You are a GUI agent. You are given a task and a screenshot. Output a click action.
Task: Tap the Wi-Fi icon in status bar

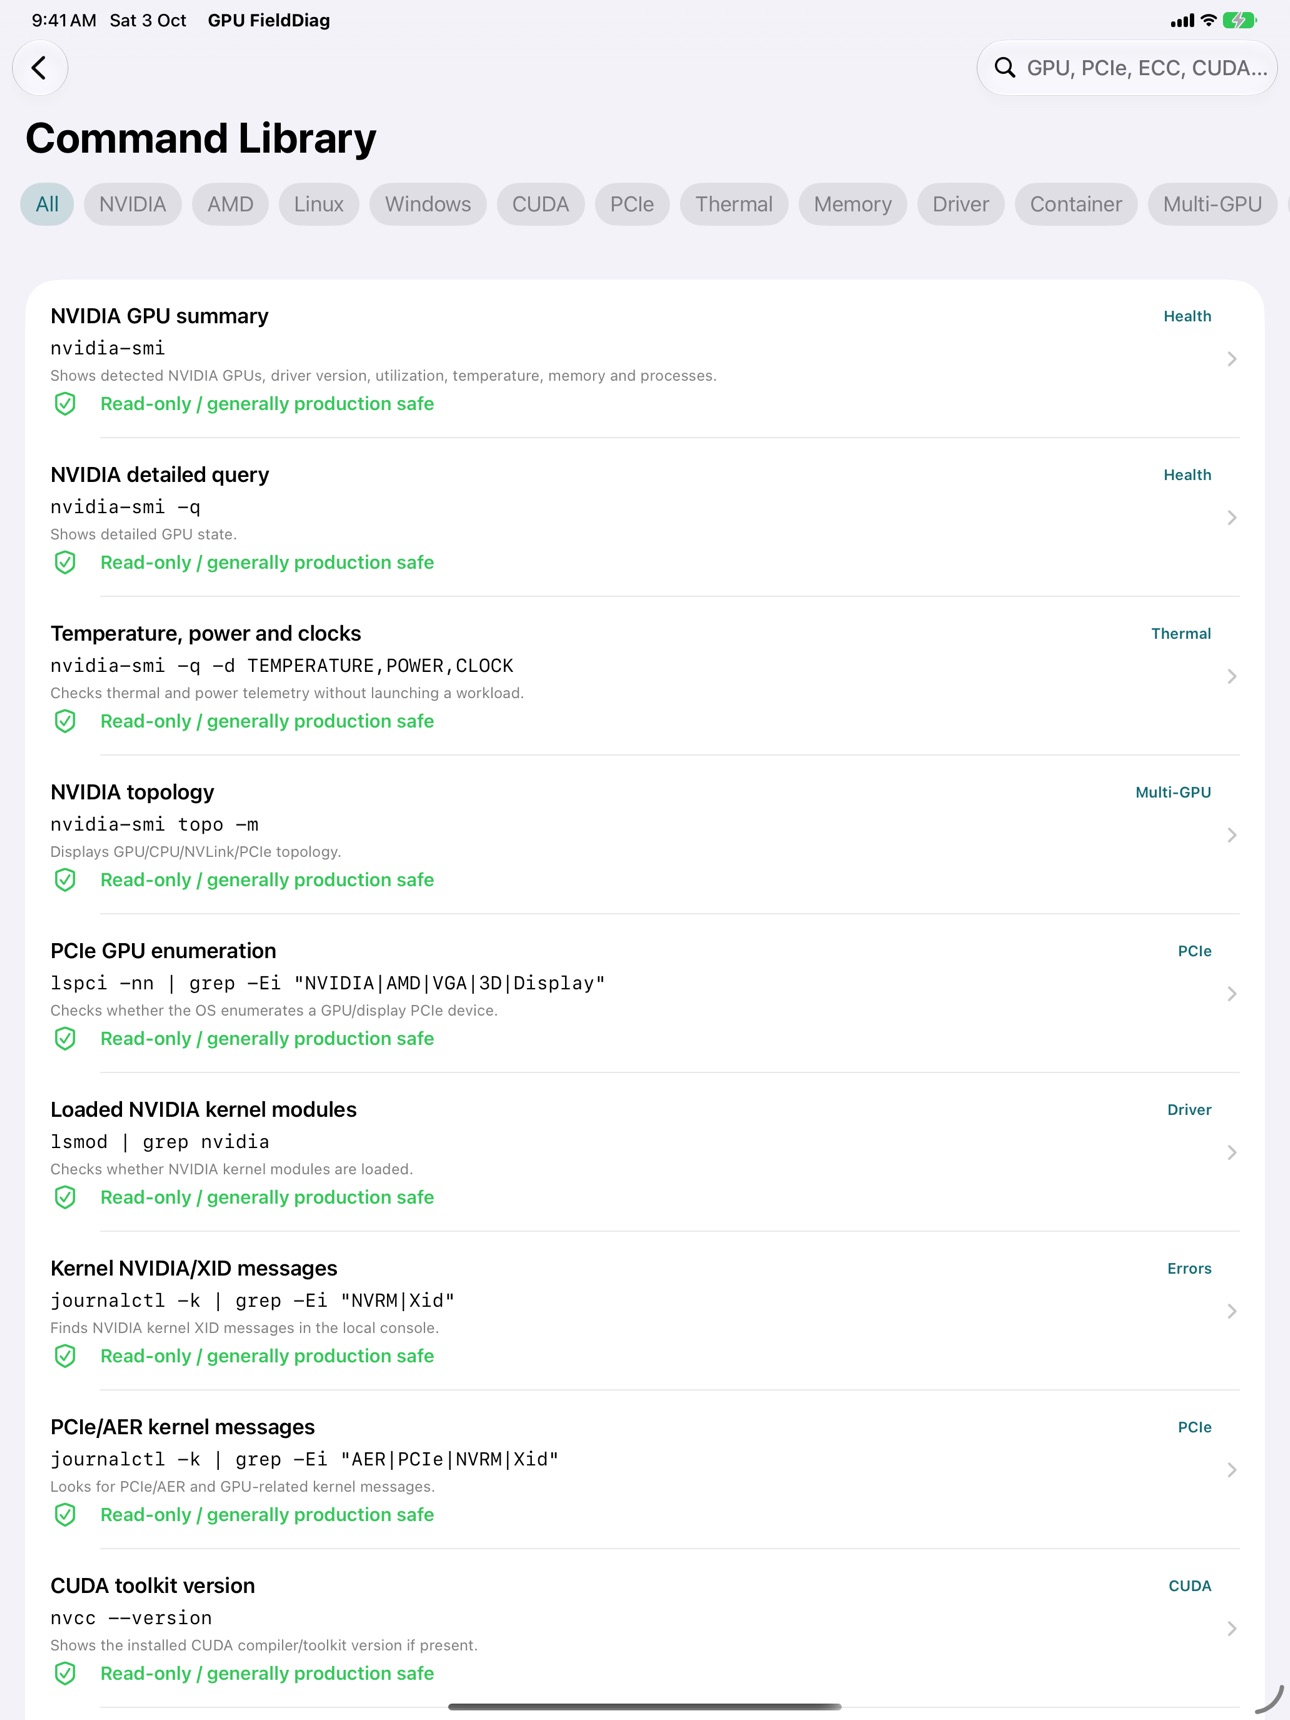1208,20
